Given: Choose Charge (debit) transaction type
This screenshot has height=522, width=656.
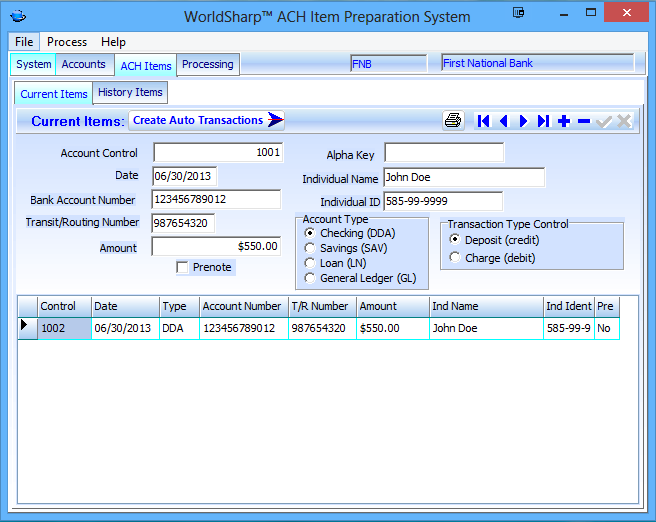Looking at the screenshot, I should [x=455, y=258].
